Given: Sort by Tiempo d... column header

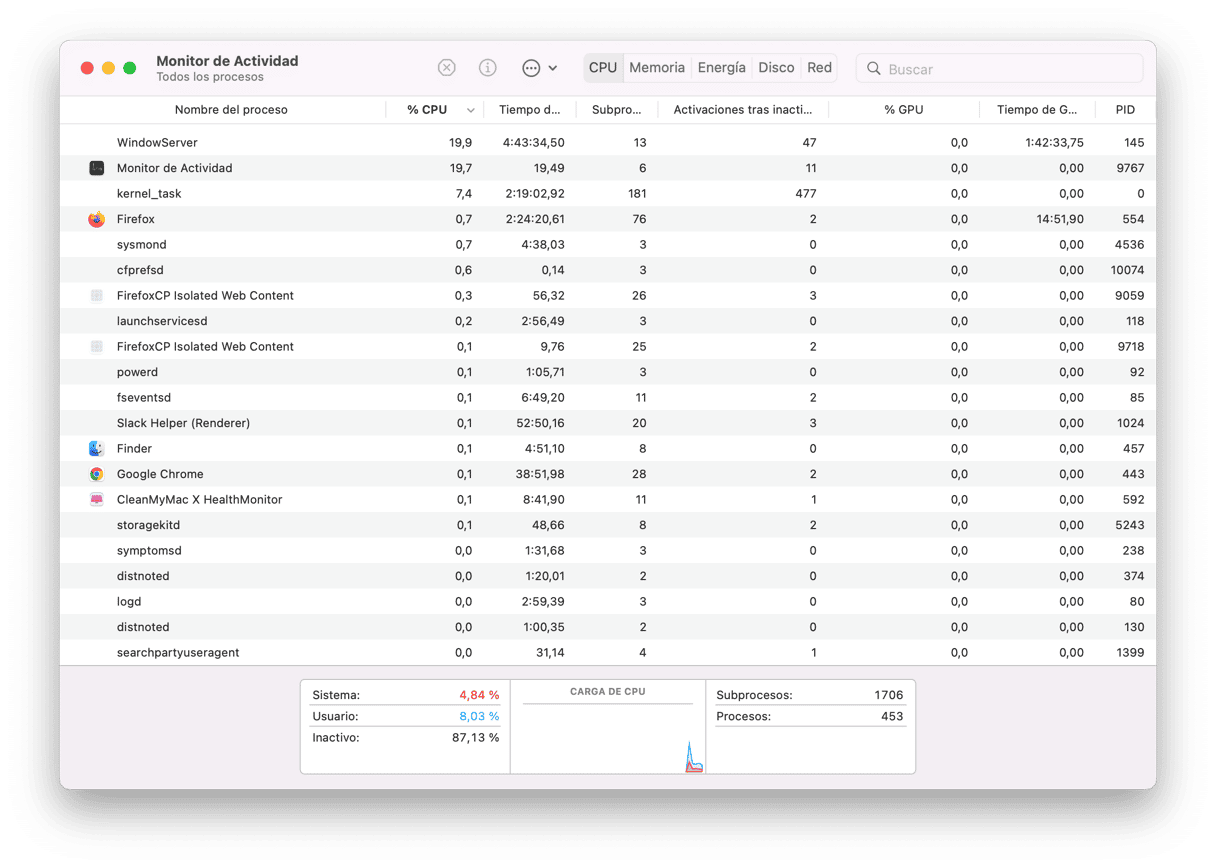Looking at the screenshot, I should (x=530, y=110).
